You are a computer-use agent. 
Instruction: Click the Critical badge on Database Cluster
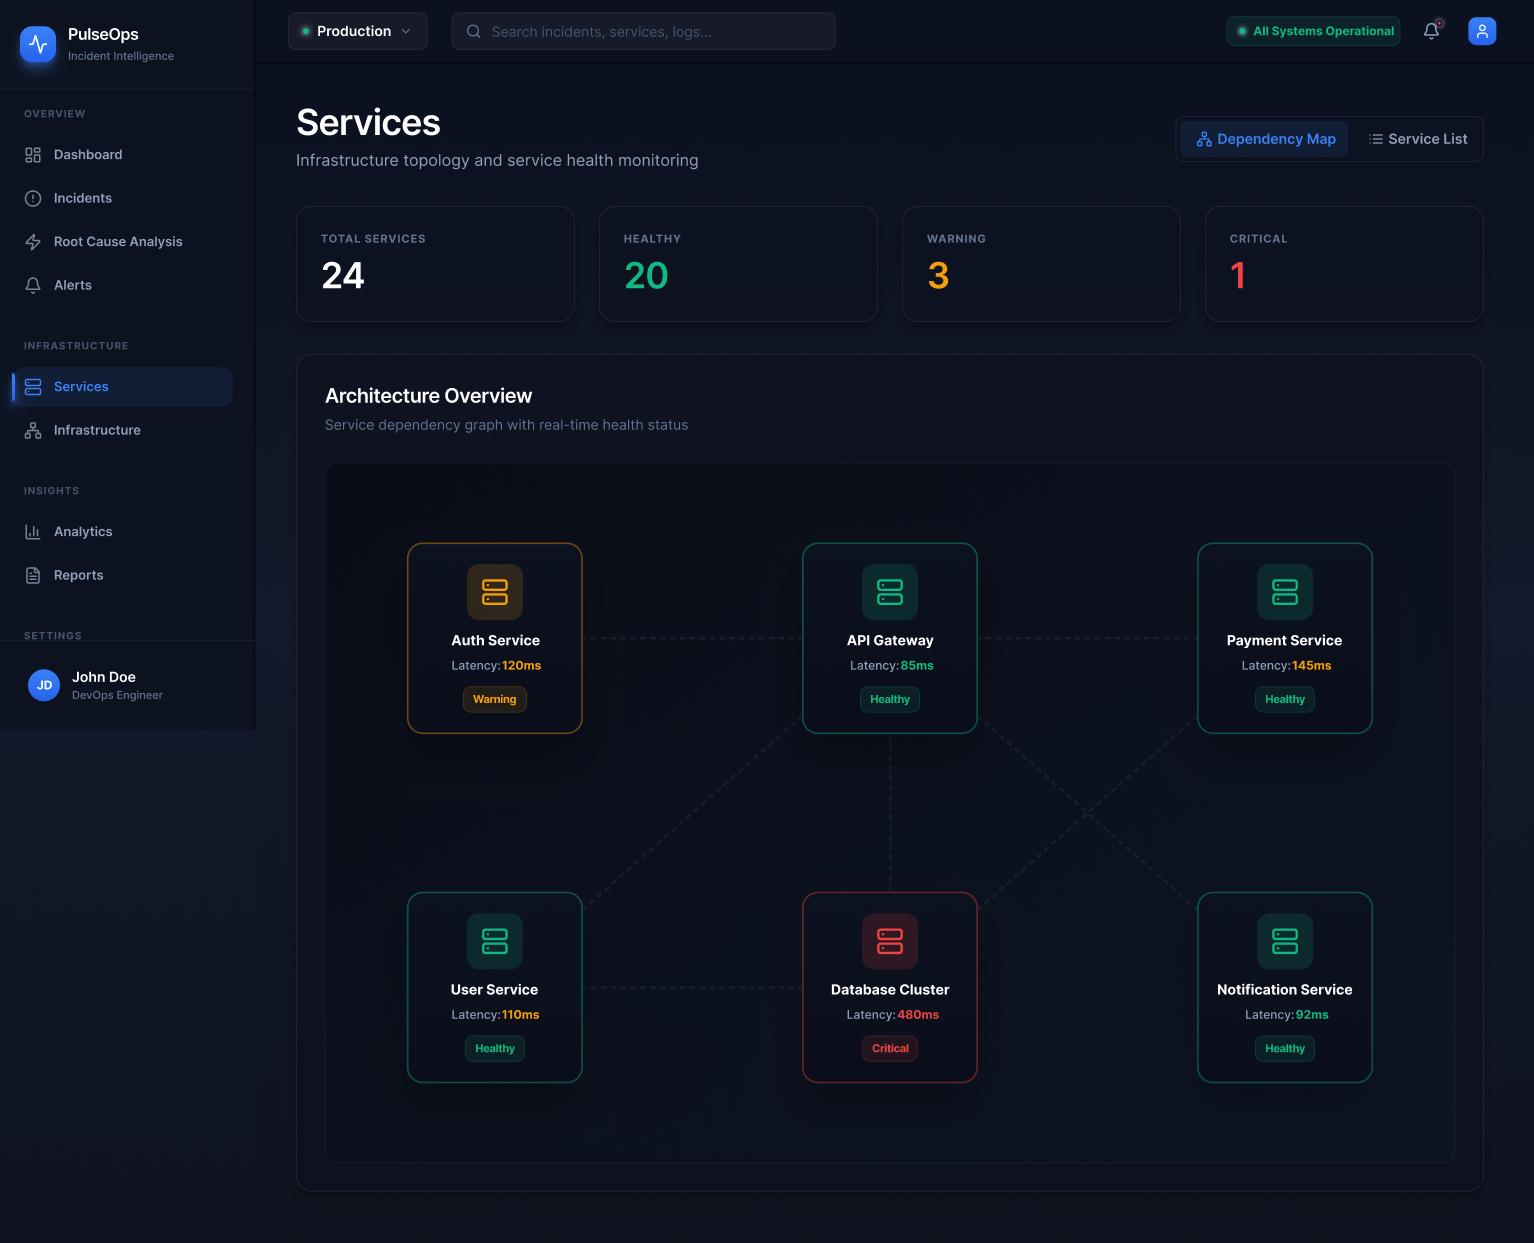889,1048
